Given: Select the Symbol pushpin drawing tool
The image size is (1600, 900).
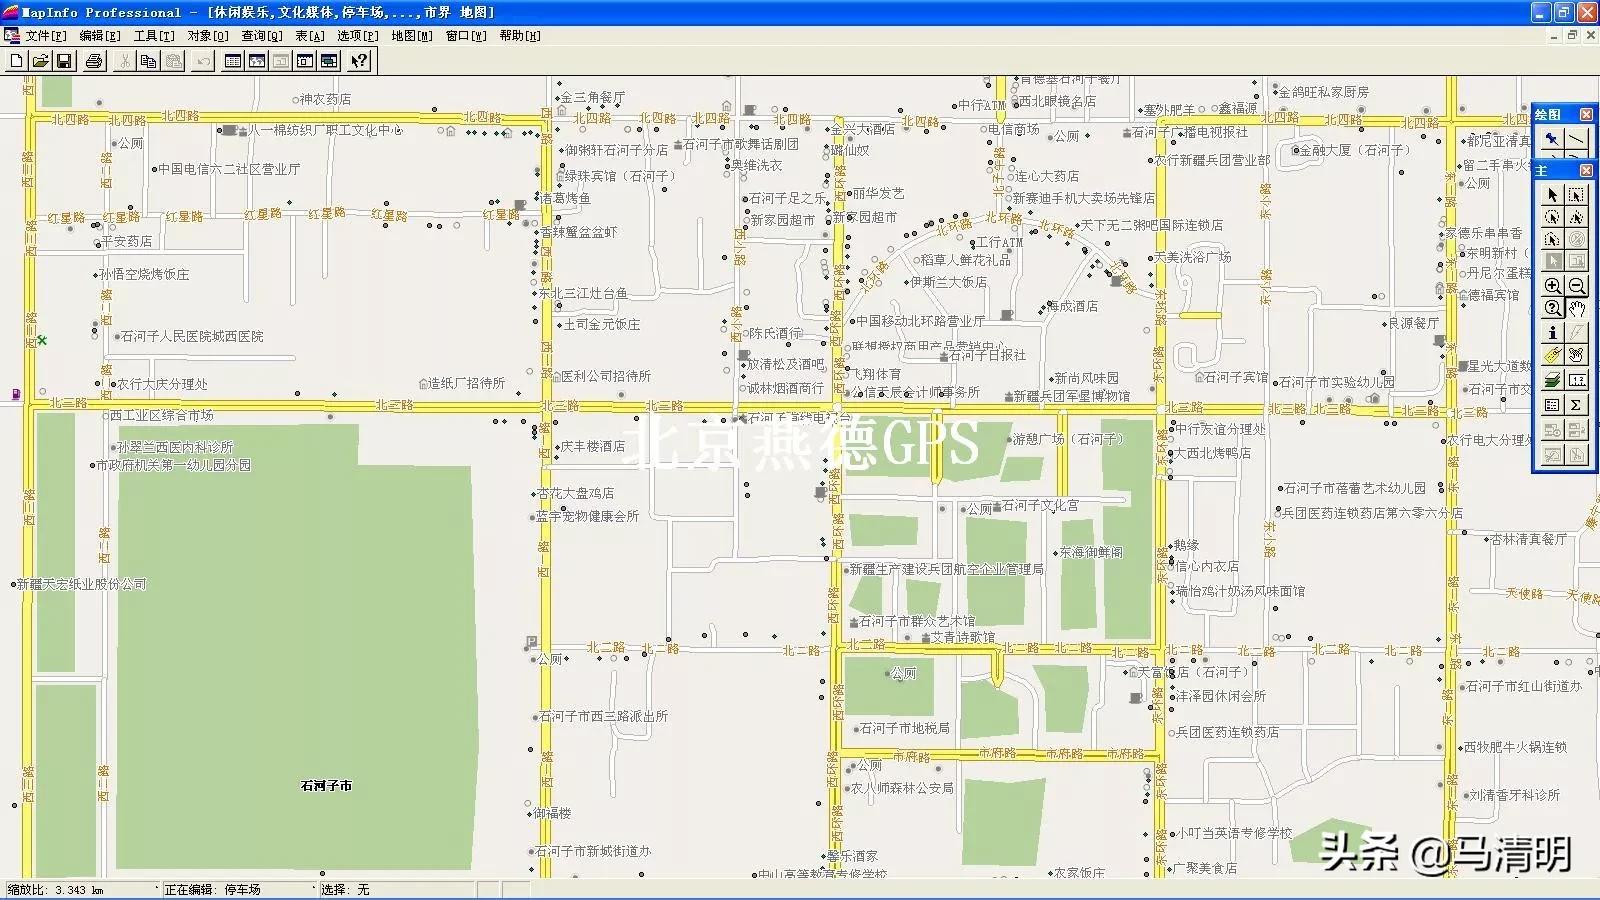Looking at the screenshot, I should (x=1552, y=139).
